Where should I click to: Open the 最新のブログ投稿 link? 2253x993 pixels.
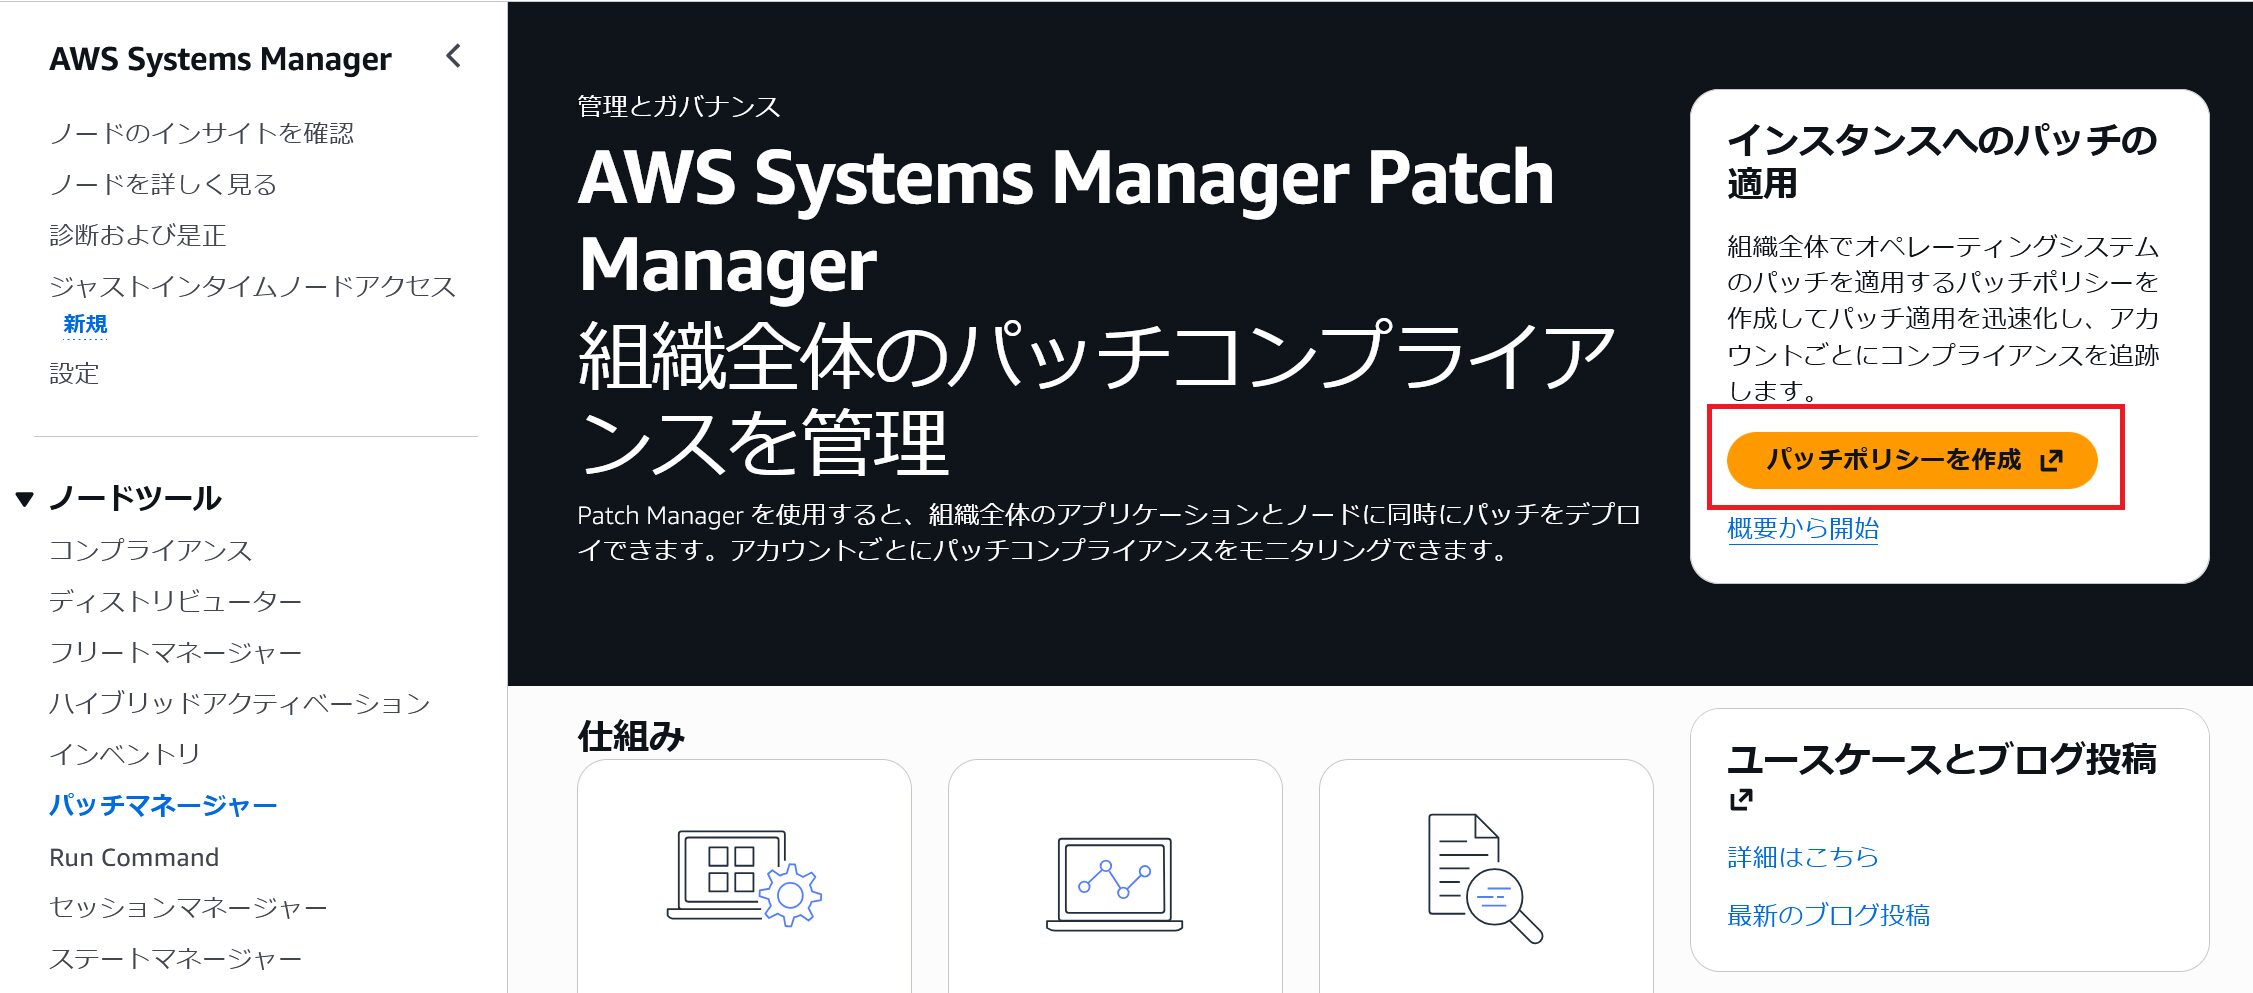[x=1828, y=915]
